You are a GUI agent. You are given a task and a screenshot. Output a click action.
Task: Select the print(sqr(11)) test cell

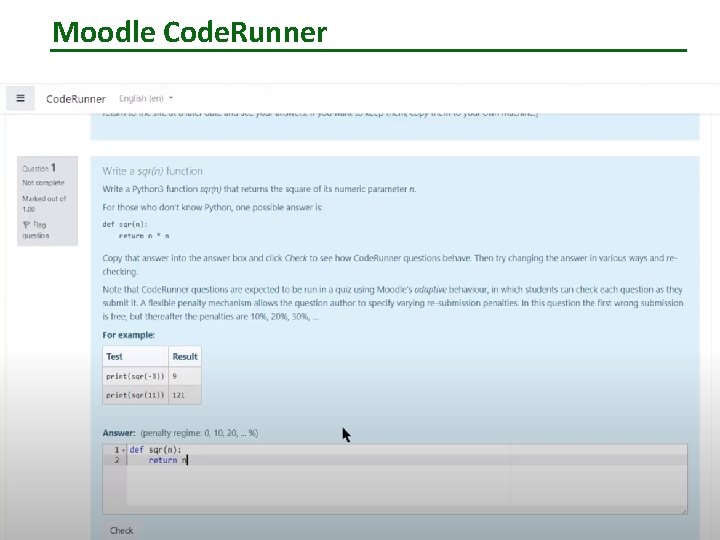(135, 395)
